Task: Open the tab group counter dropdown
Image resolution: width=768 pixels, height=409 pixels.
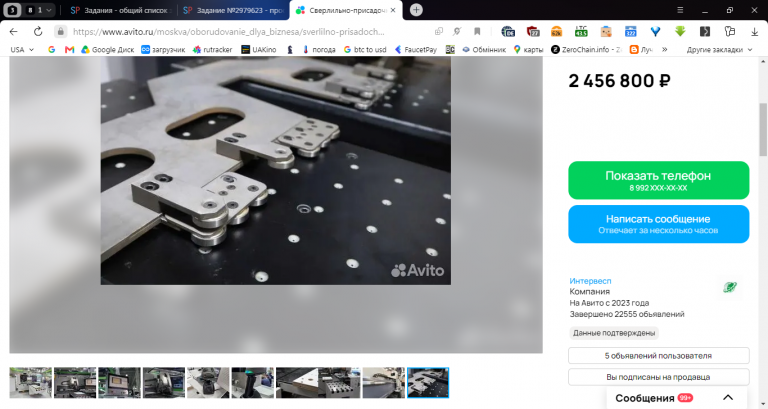Action: point(40,10)
